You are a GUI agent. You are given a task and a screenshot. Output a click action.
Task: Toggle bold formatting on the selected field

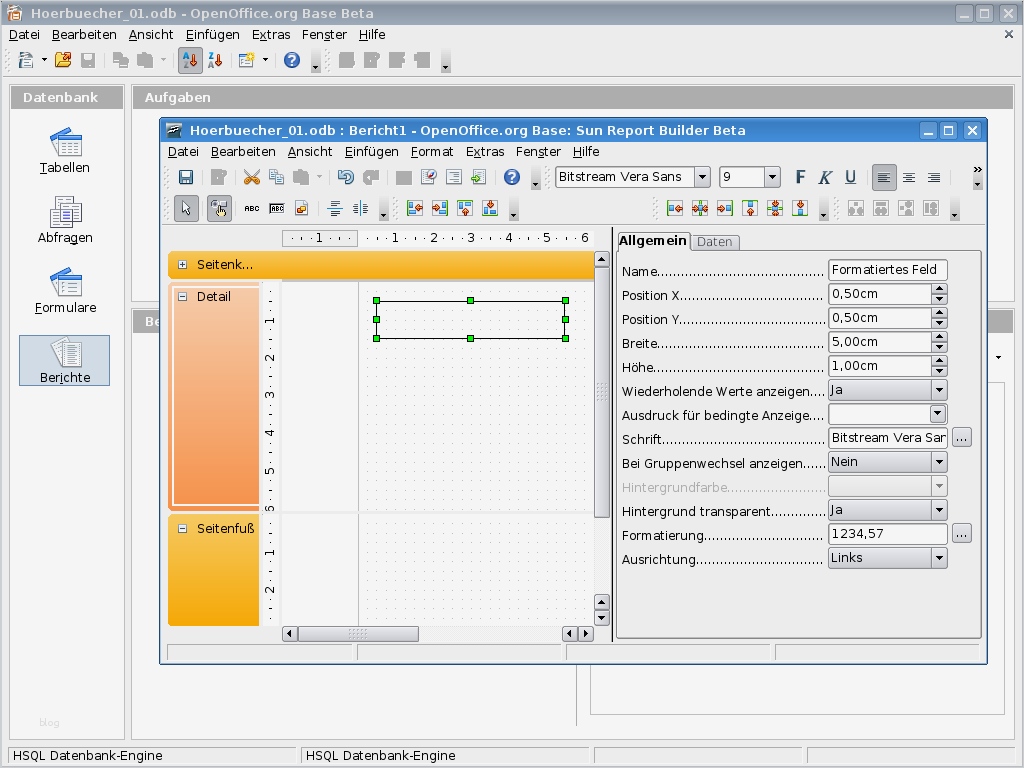799,177
